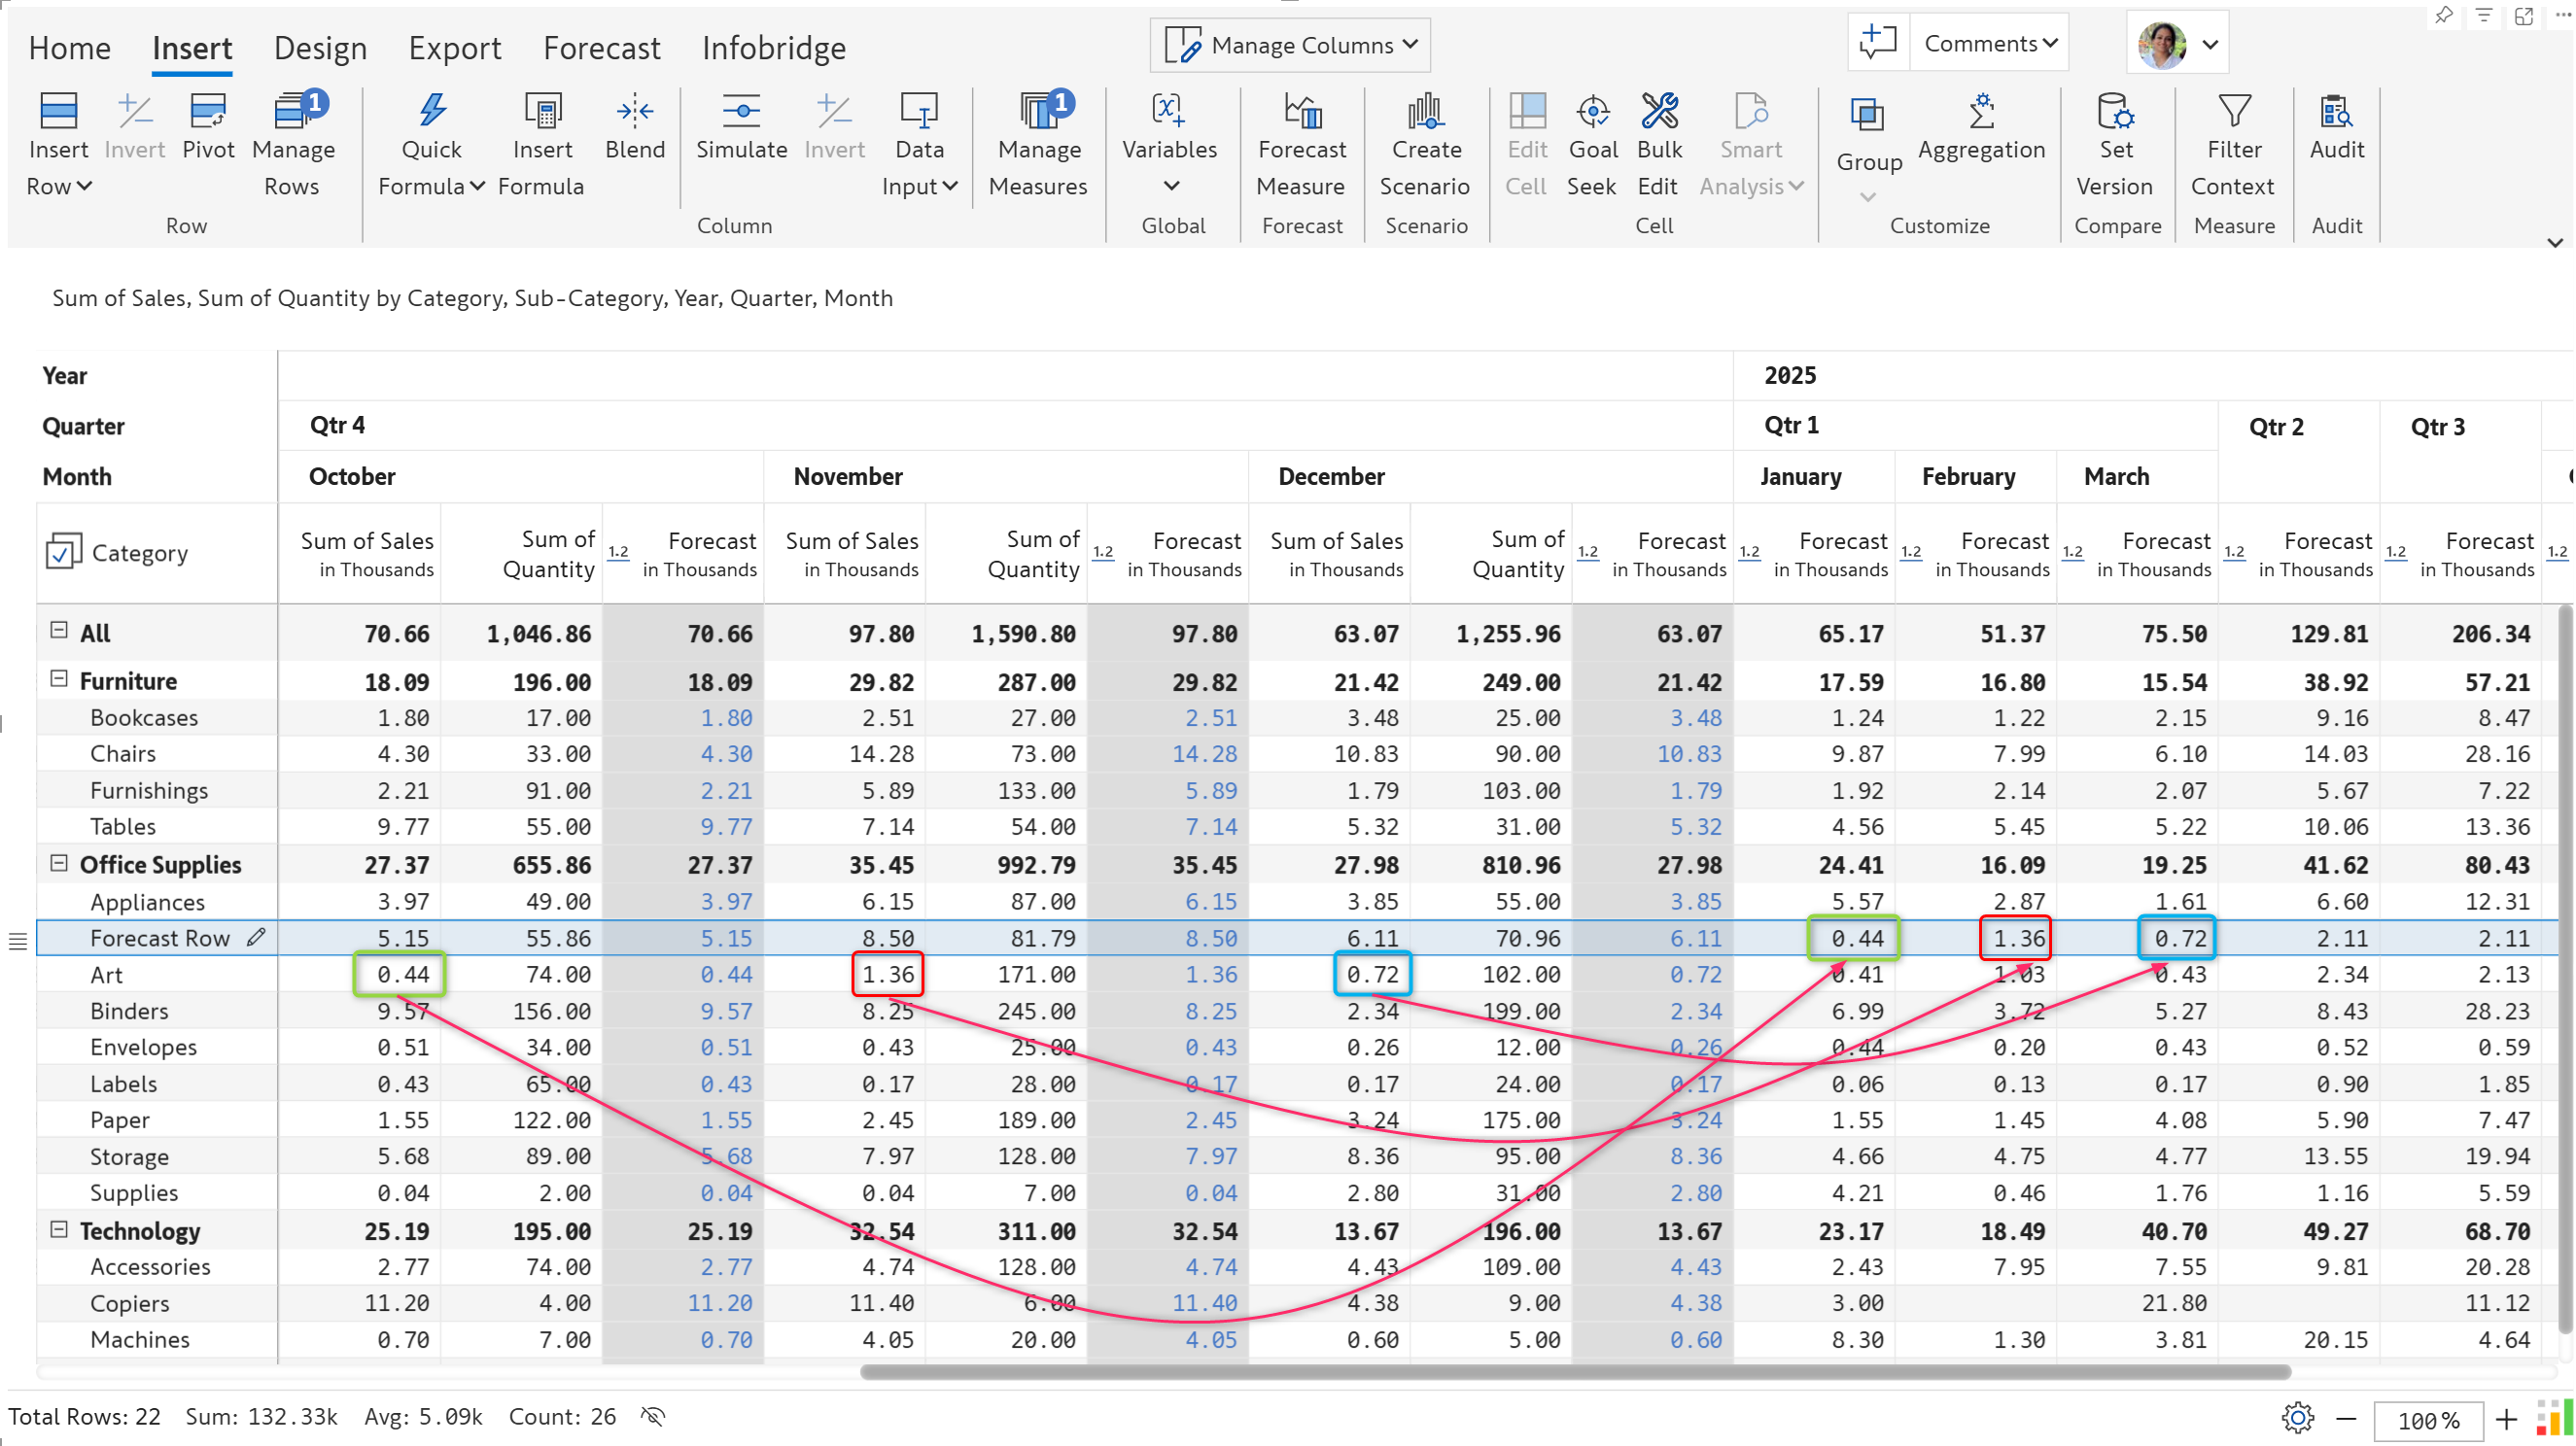2576x1446 pixels.
Task: Click the Quick Formula lightning icon
Action: point(432,111)
